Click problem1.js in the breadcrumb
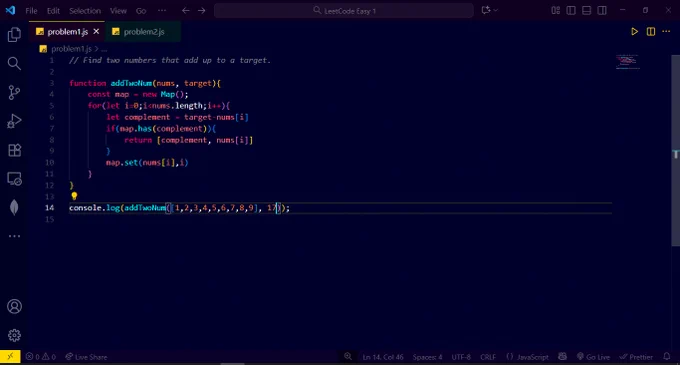The width and height of the screenshot is (680, 365). 71,49
